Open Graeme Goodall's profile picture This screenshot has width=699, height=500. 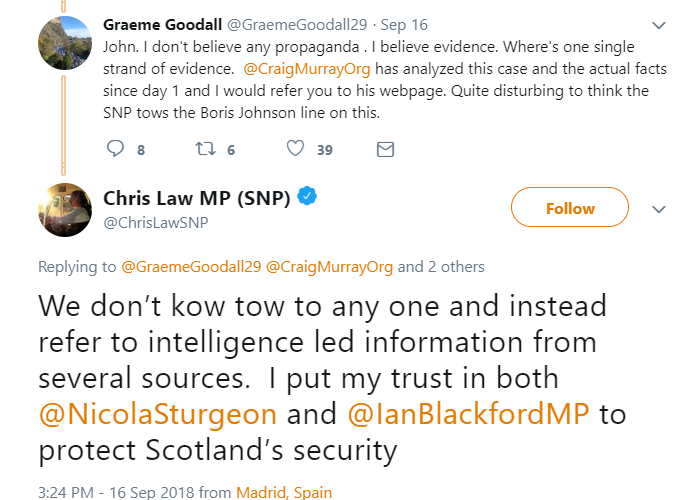(x=66, y=45)
